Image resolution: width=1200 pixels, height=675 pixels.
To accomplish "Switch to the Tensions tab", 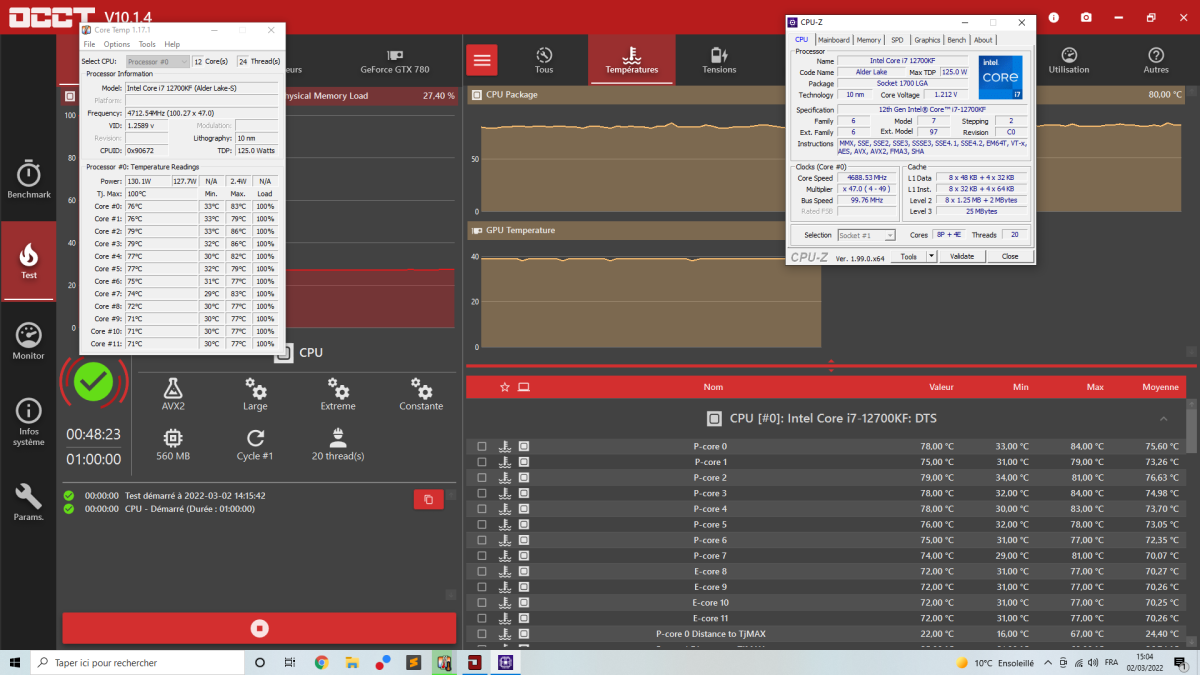I will (719, 60).
